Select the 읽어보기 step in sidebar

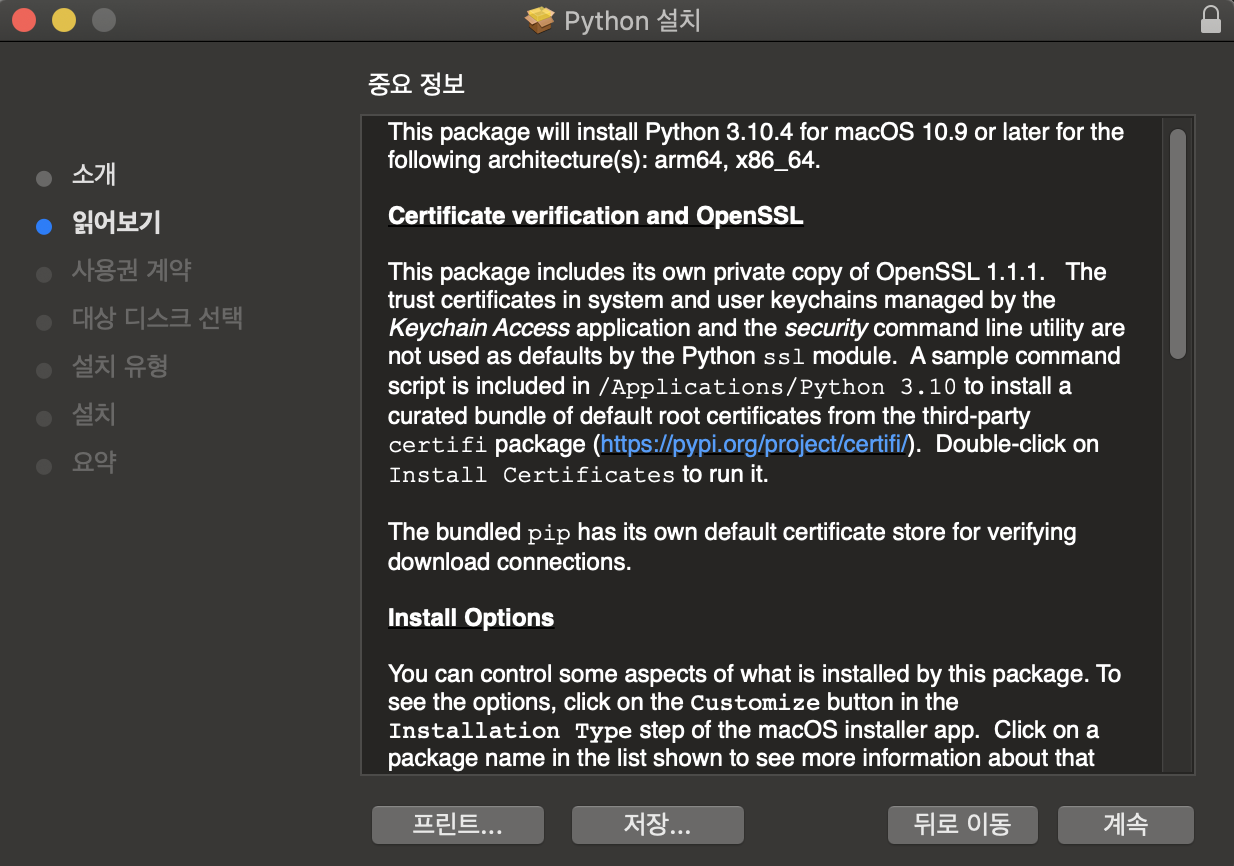[x=116, y=222]
